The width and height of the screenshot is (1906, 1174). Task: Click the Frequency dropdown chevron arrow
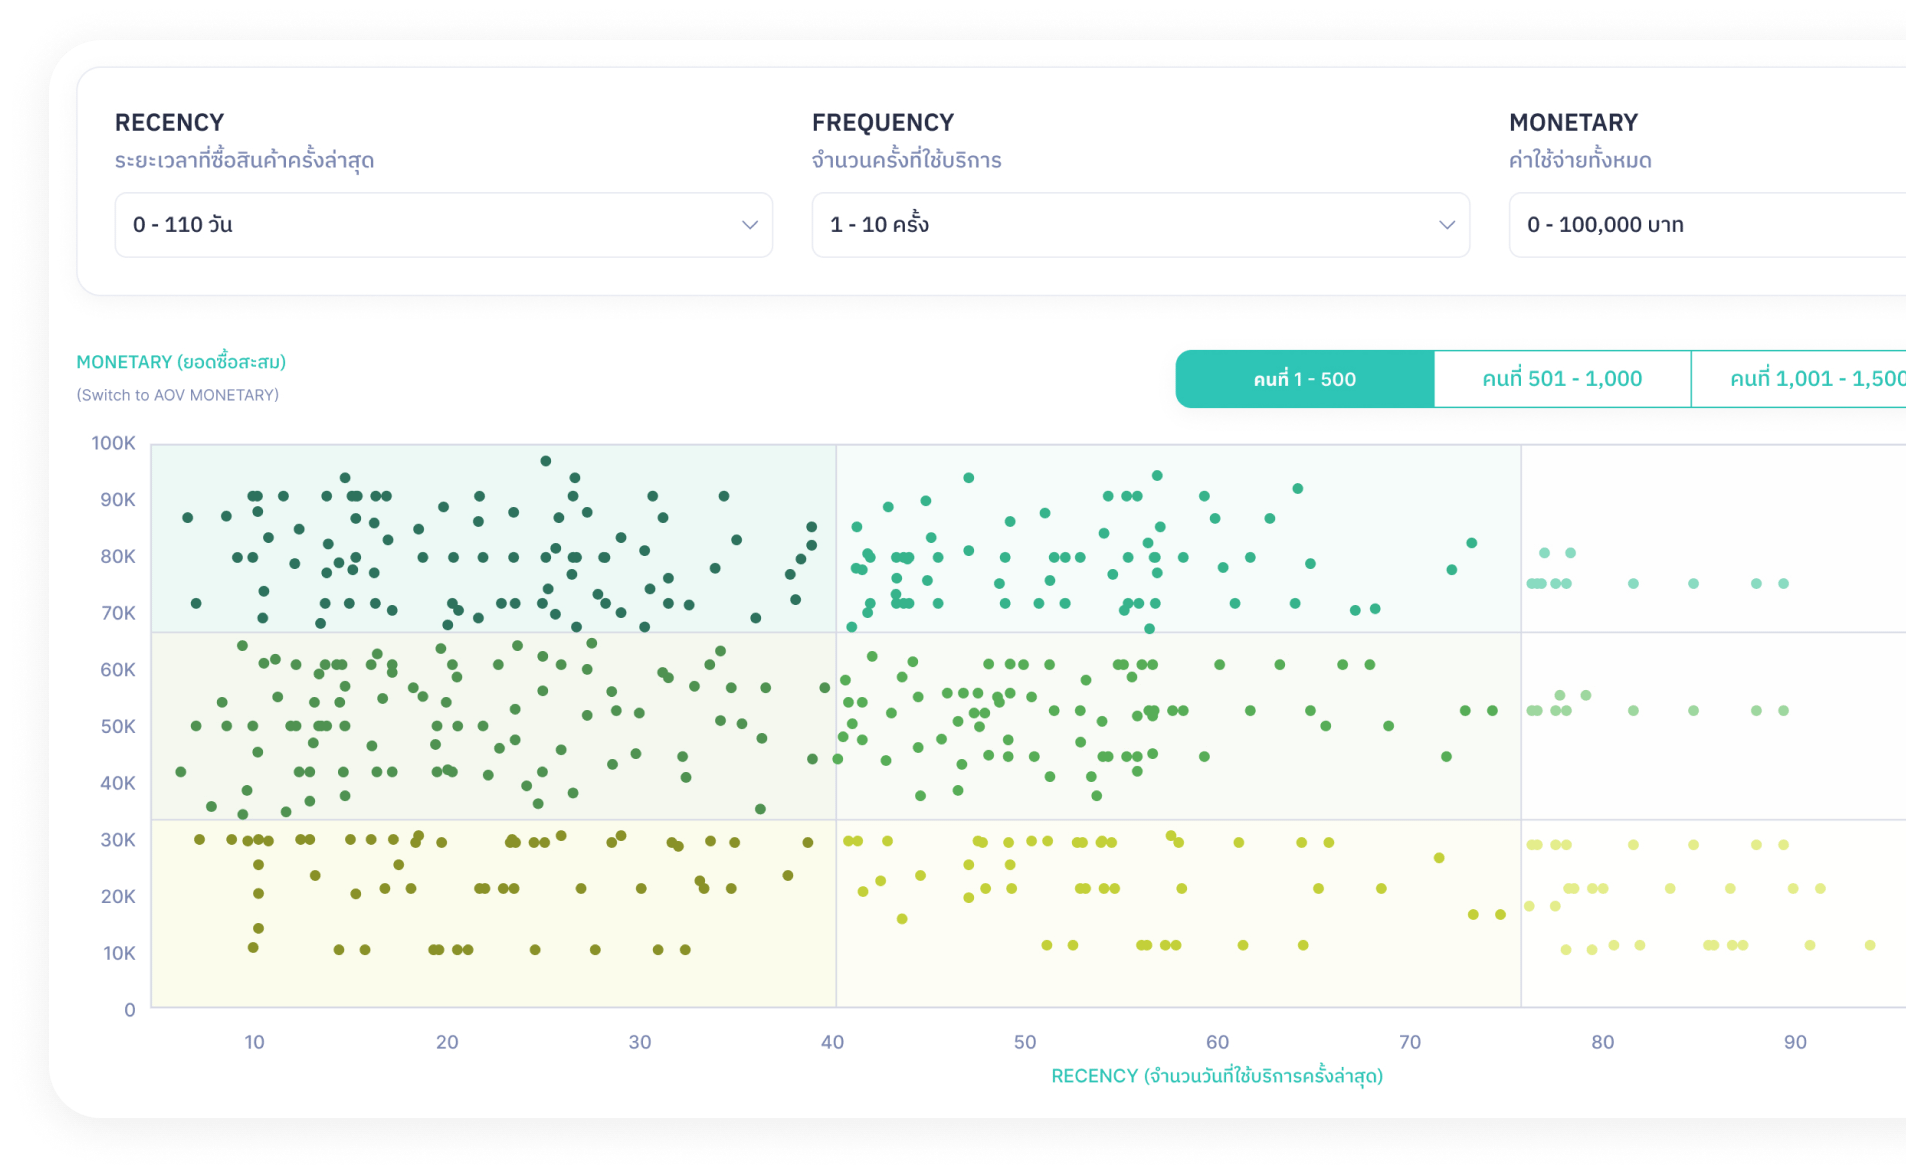coord(1446,225)
